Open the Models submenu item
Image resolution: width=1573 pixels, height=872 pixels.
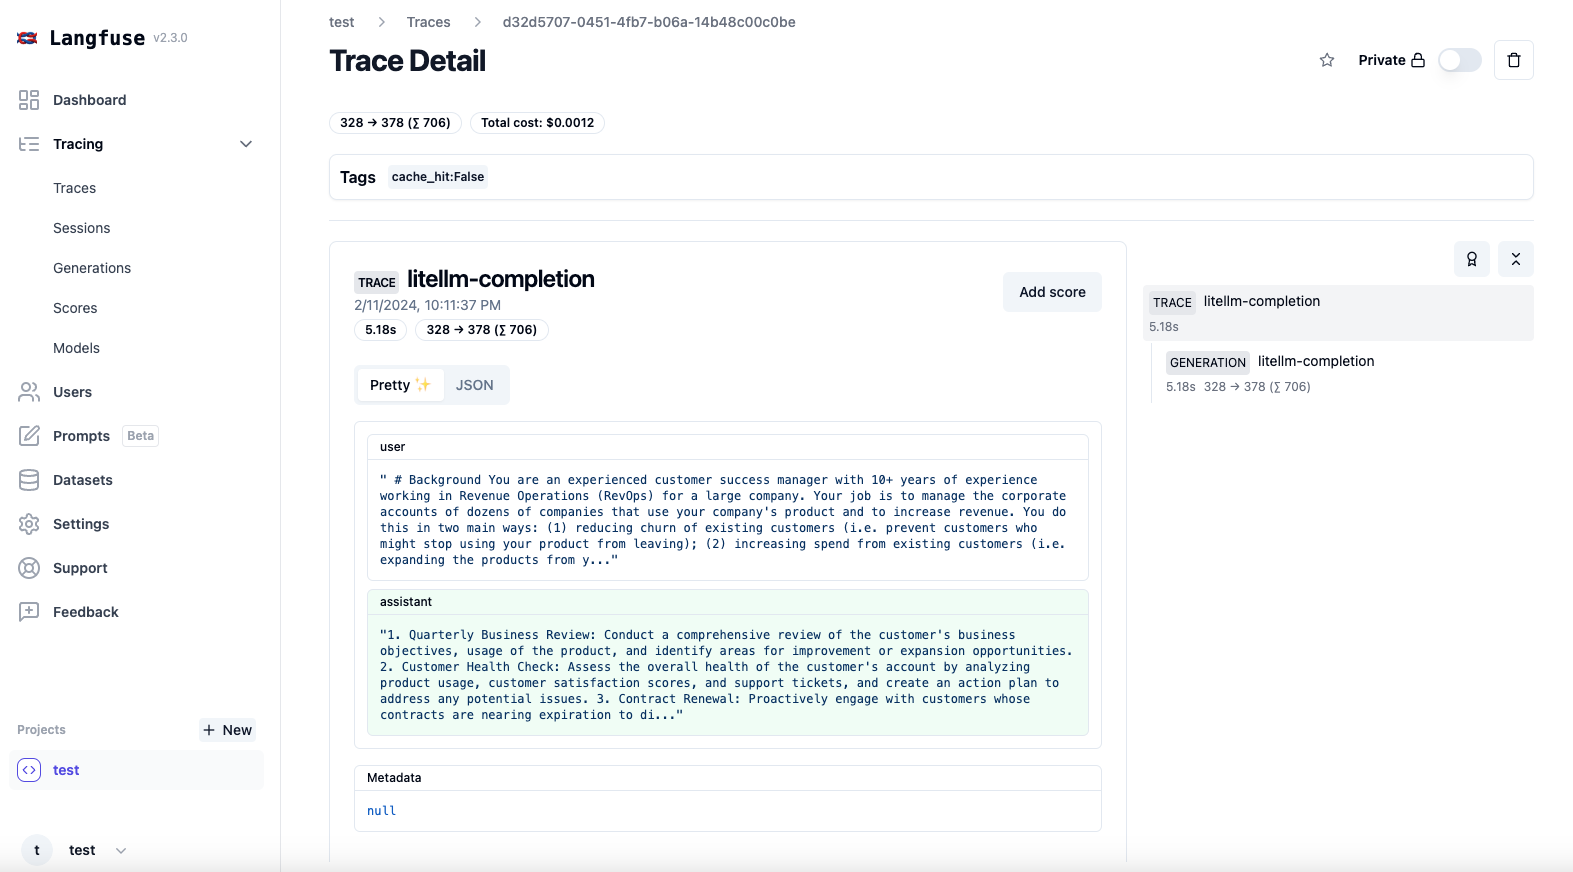(x=77, y=348)
